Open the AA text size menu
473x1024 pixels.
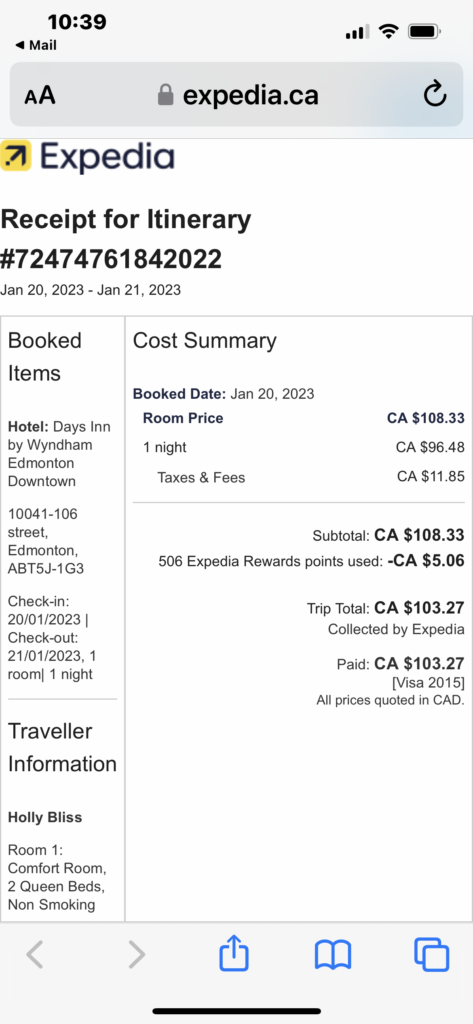pyautogui.click(x=40, y=96)
